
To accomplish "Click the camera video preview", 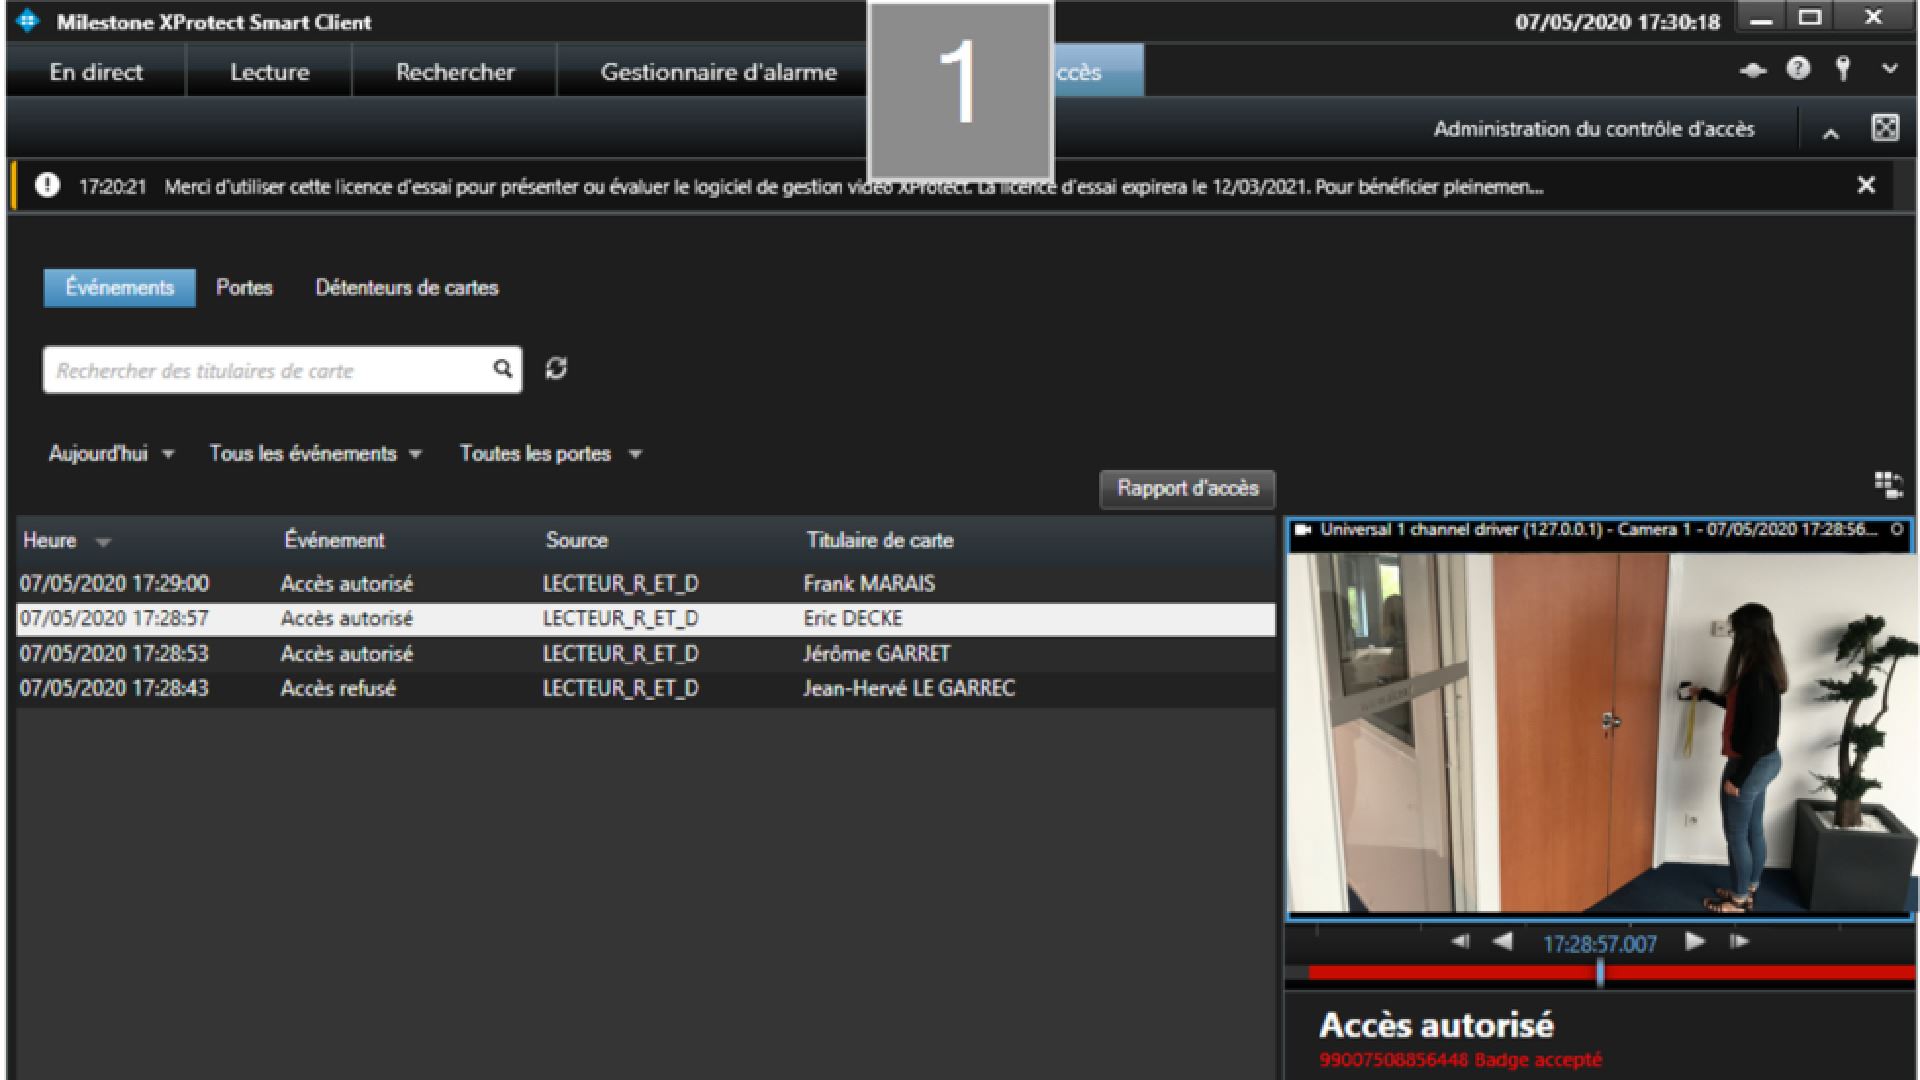I will pyautogui.click(x=1600, y=732).
